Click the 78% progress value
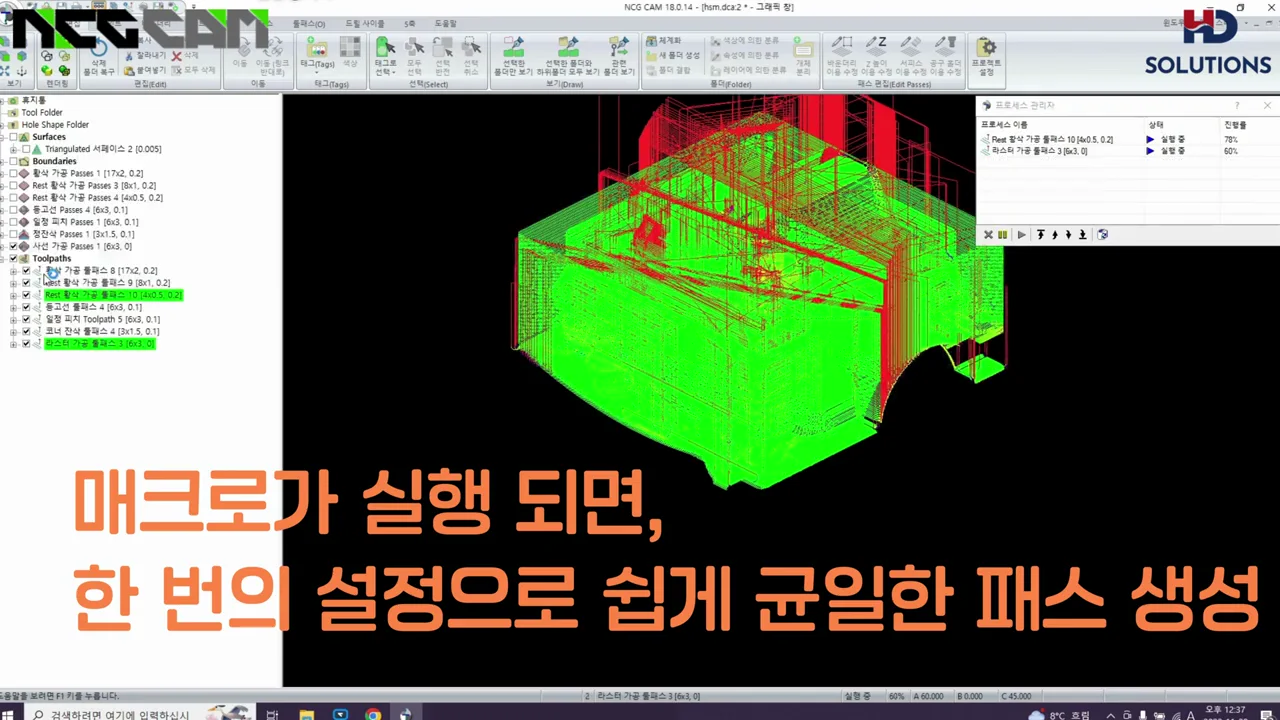 pyautogui.click(x=1231, y=140)
